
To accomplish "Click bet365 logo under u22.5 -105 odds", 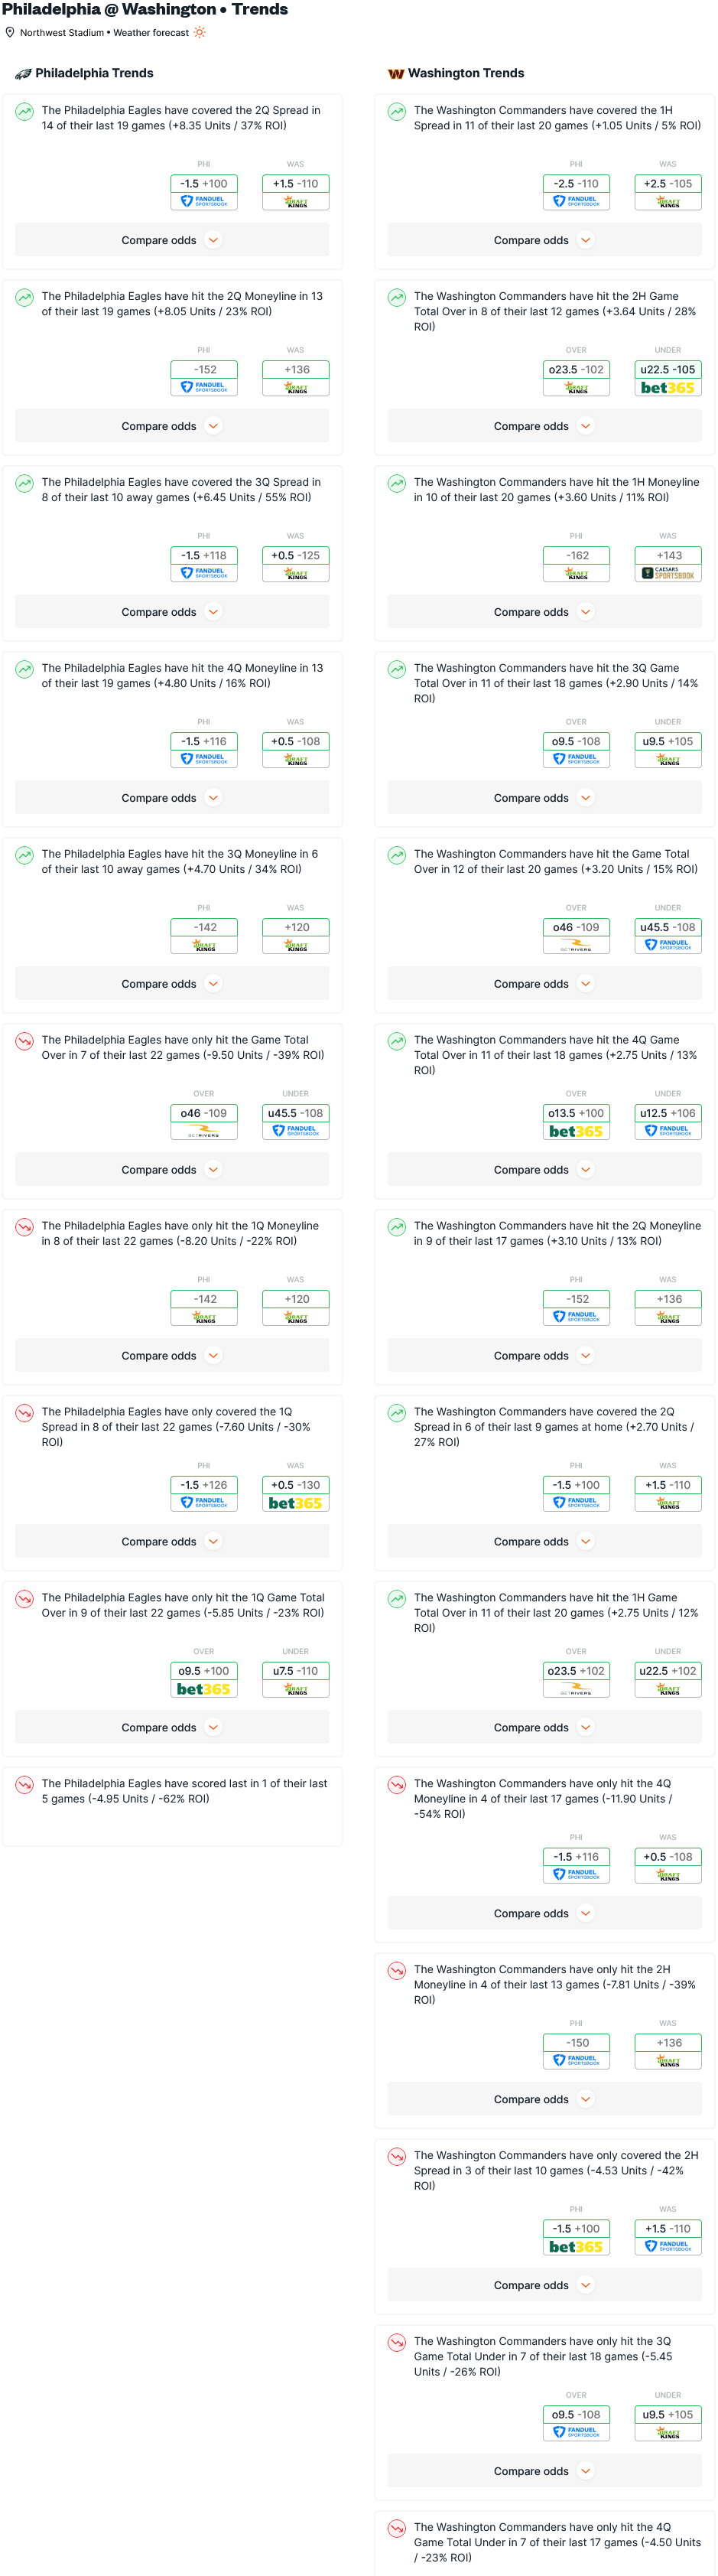I will point(668,388).
